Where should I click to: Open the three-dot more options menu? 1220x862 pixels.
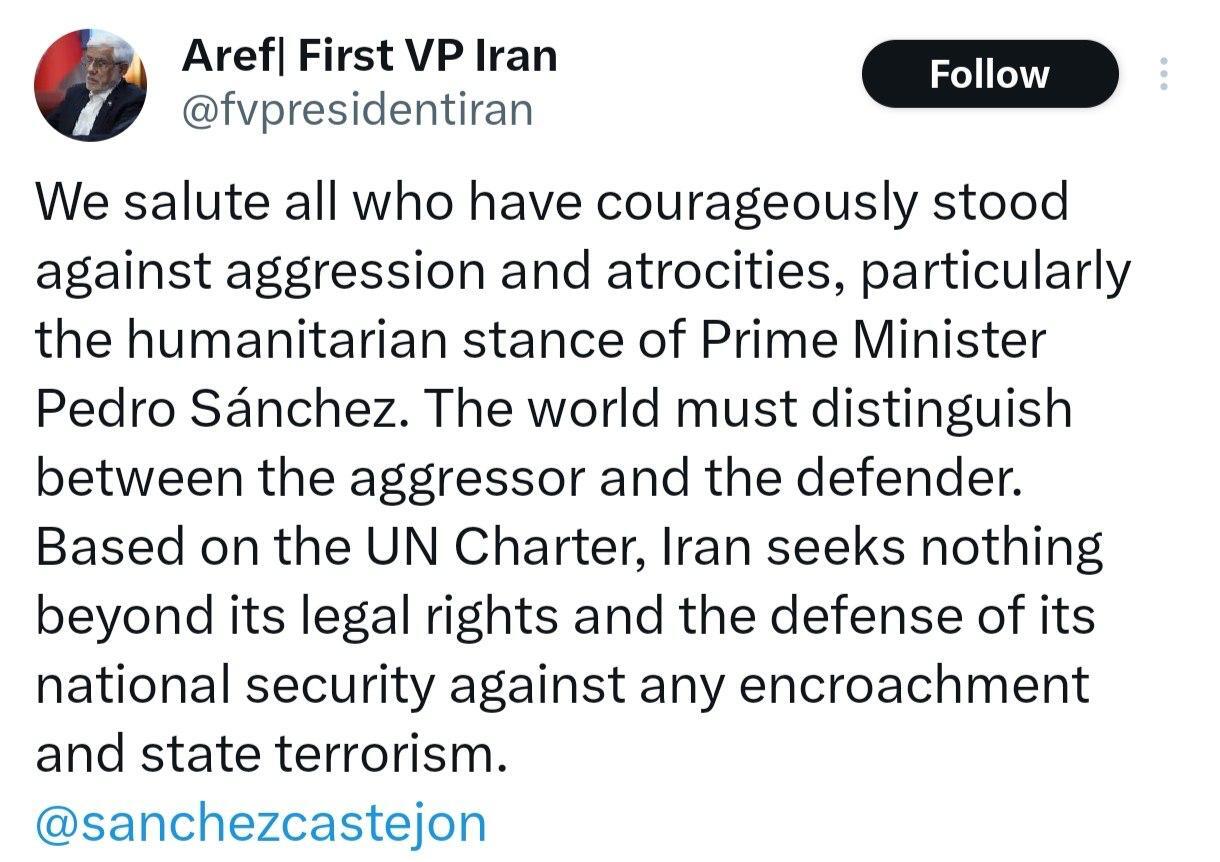coord(1163,74)
